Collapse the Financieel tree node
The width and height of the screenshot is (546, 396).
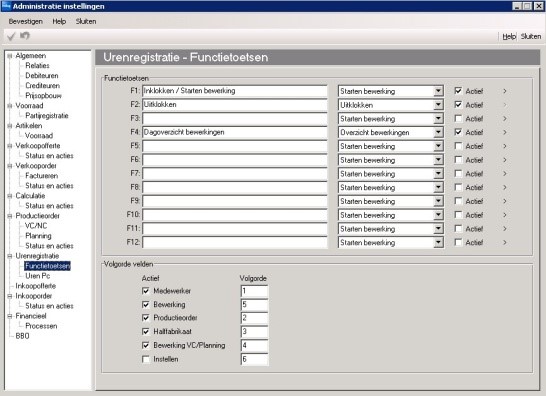click(10, 316)
